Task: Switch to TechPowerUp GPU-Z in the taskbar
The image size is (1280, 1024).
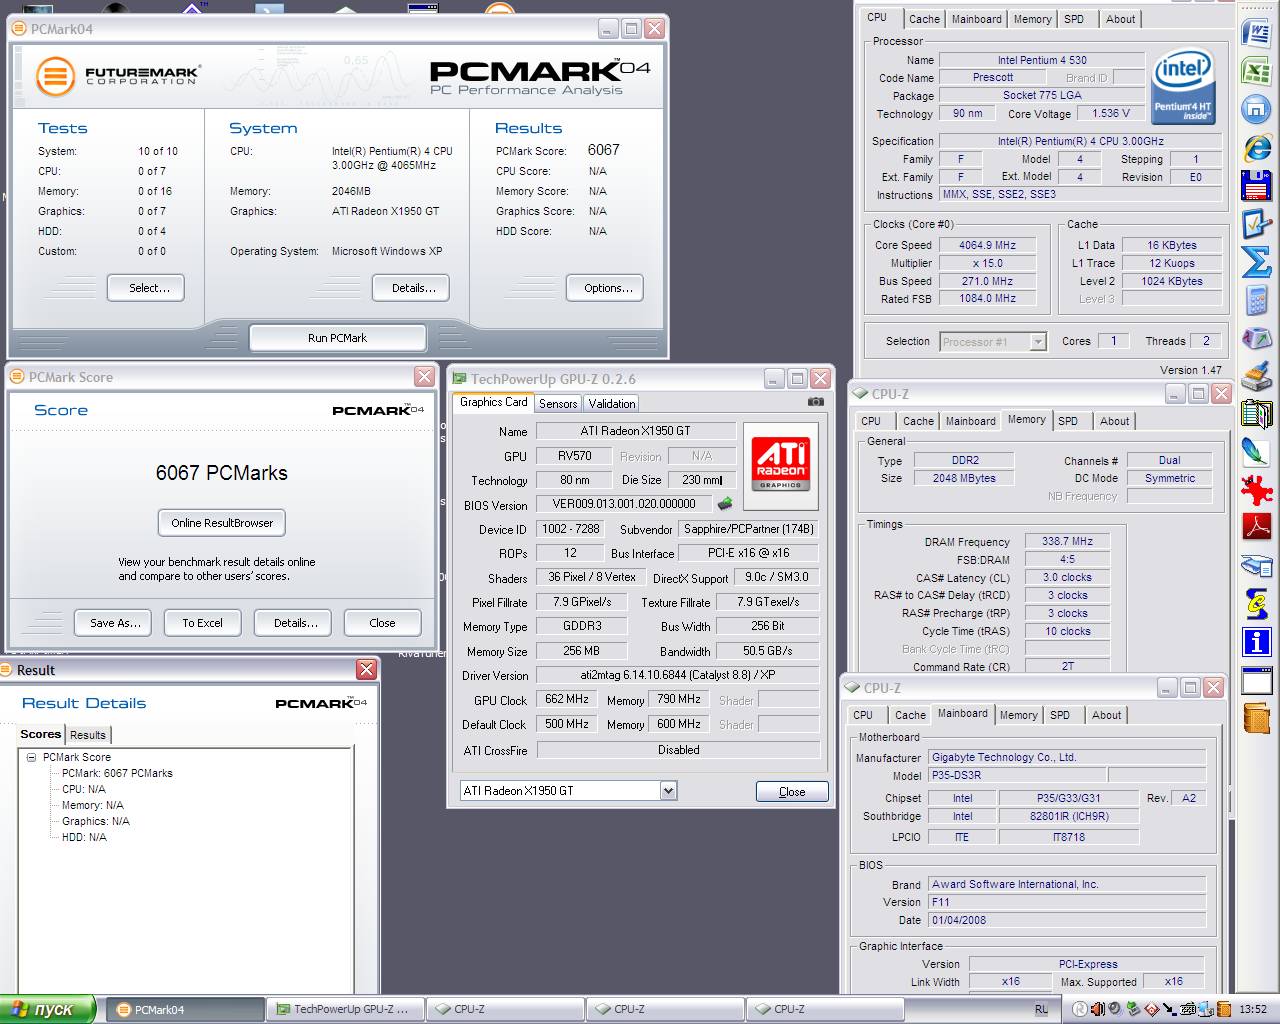Action: [x=345, y=1009]
